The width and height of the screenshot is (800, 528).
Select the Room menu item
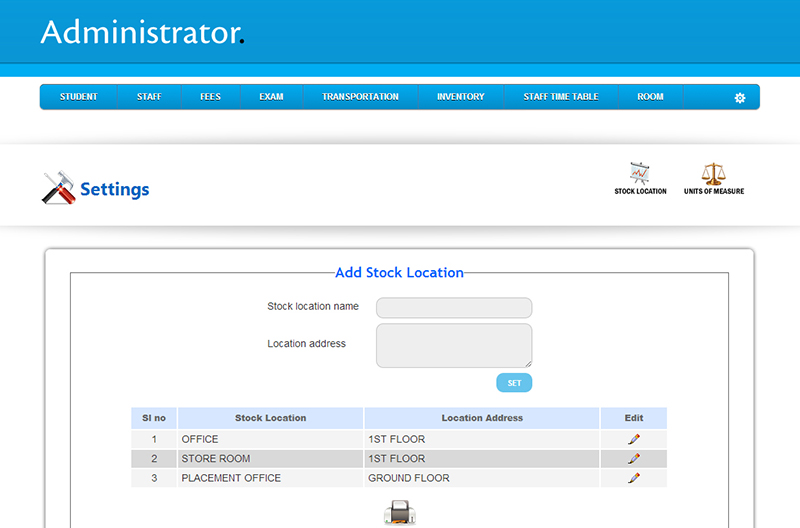click(650, 97)
